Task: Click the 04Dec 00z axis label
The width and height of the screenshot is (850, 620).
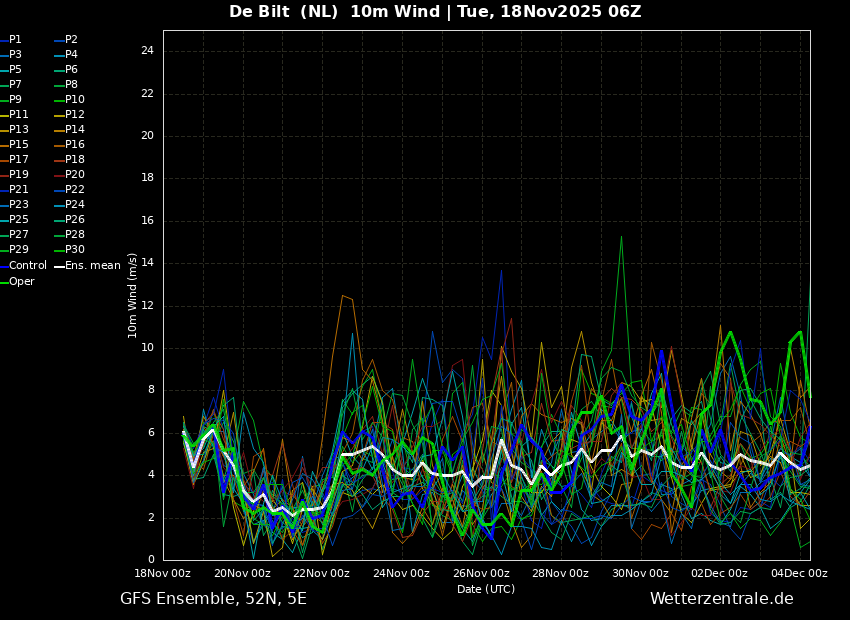Action: pos(800,574)
